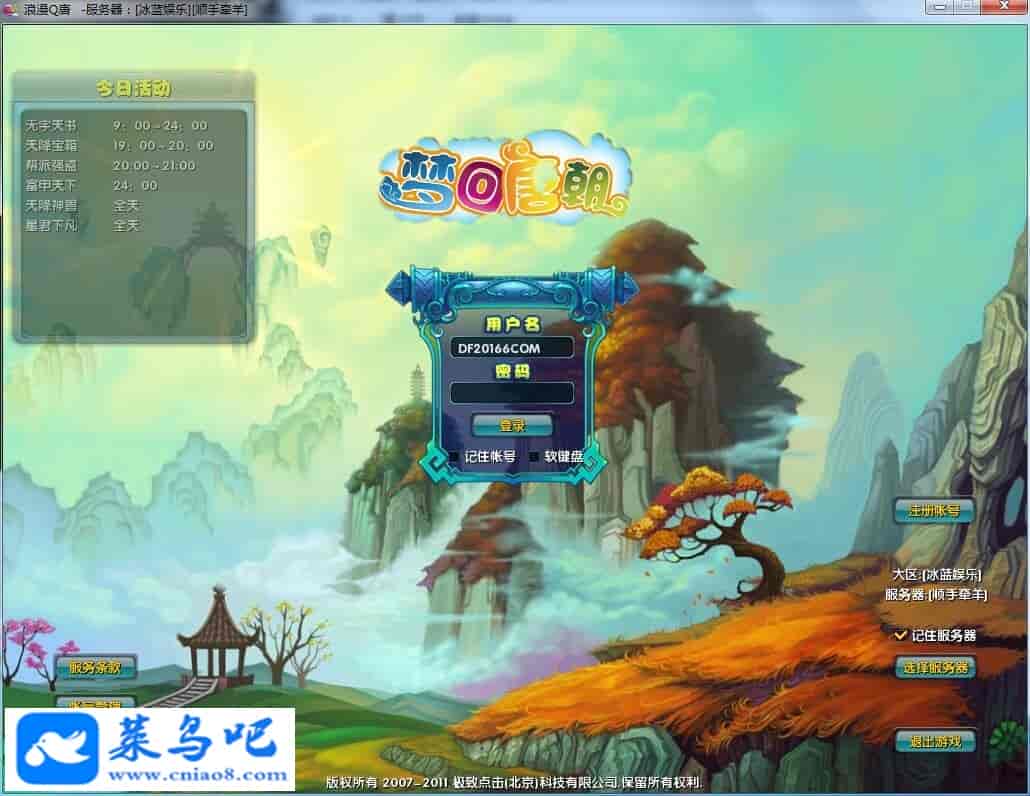The height and width of the screenshot is (796, 1030).
Task: Click the 服务器:[顺手牵羊] server label
Action: pos(936,594)
